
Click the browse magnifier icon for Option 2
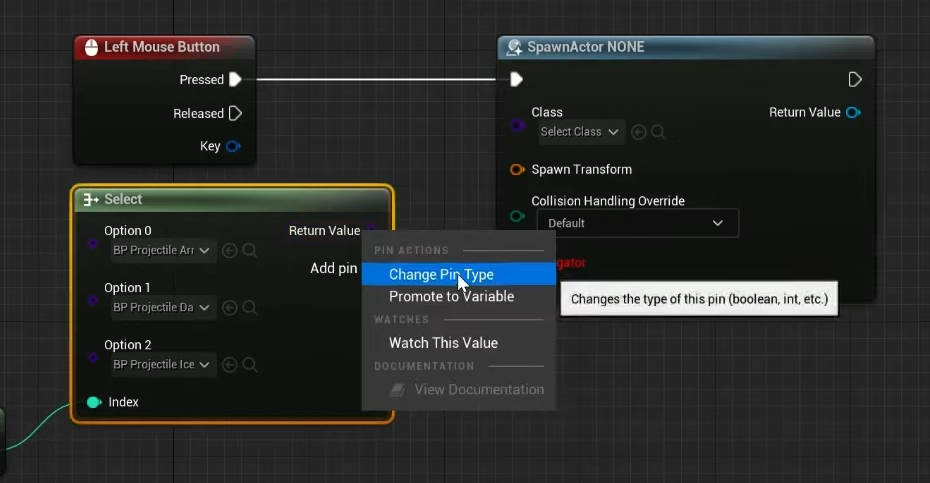[x=250, y=365]
